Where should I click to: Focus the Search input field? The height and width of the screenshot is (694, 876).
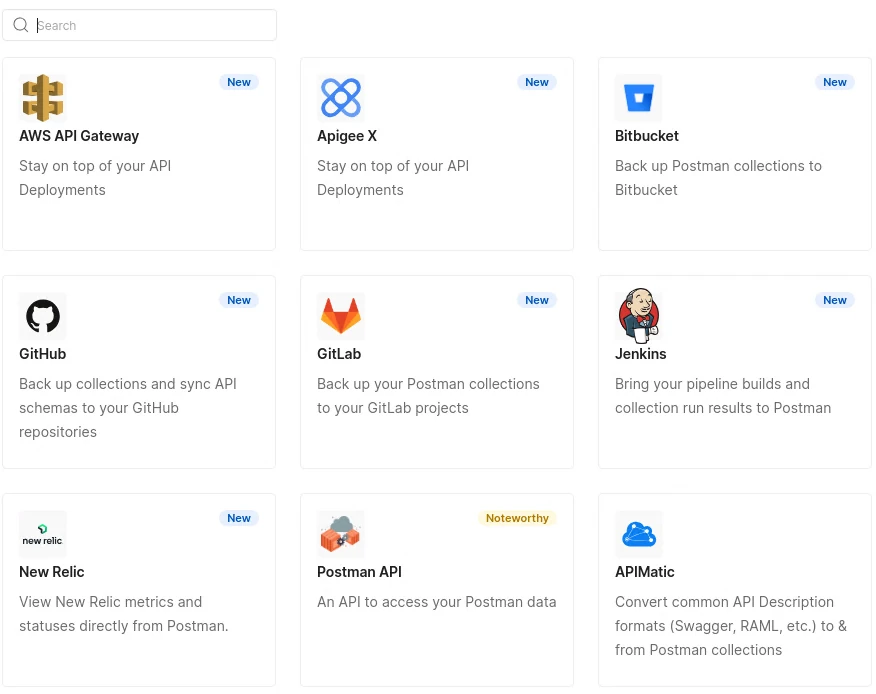[150, 26]
